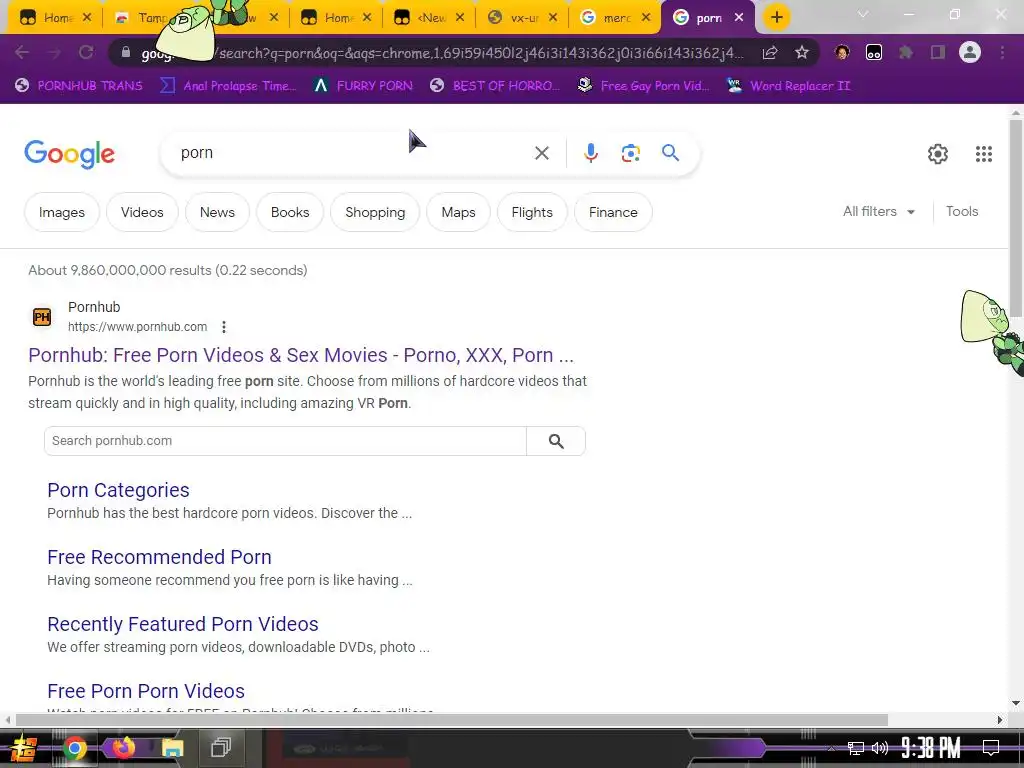
Task: Bookmark this page with the star icon
Action: 802,52
